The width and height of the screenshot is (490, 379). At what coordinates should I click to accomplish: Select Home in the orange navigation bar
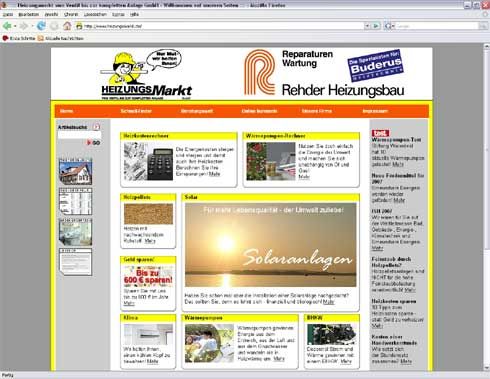tap(66, 111)
